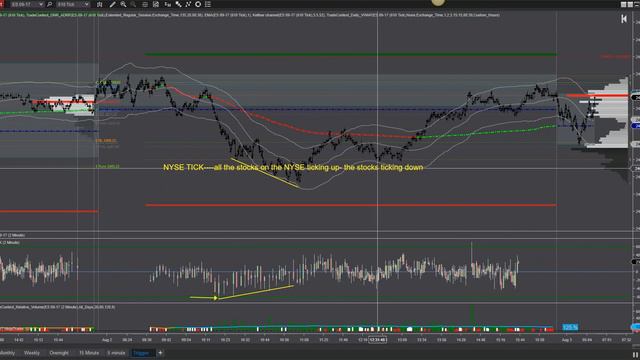The image size is (640, 360).
Task: Click the zoom out magnifier icon
Action: (x=133, y=4)
